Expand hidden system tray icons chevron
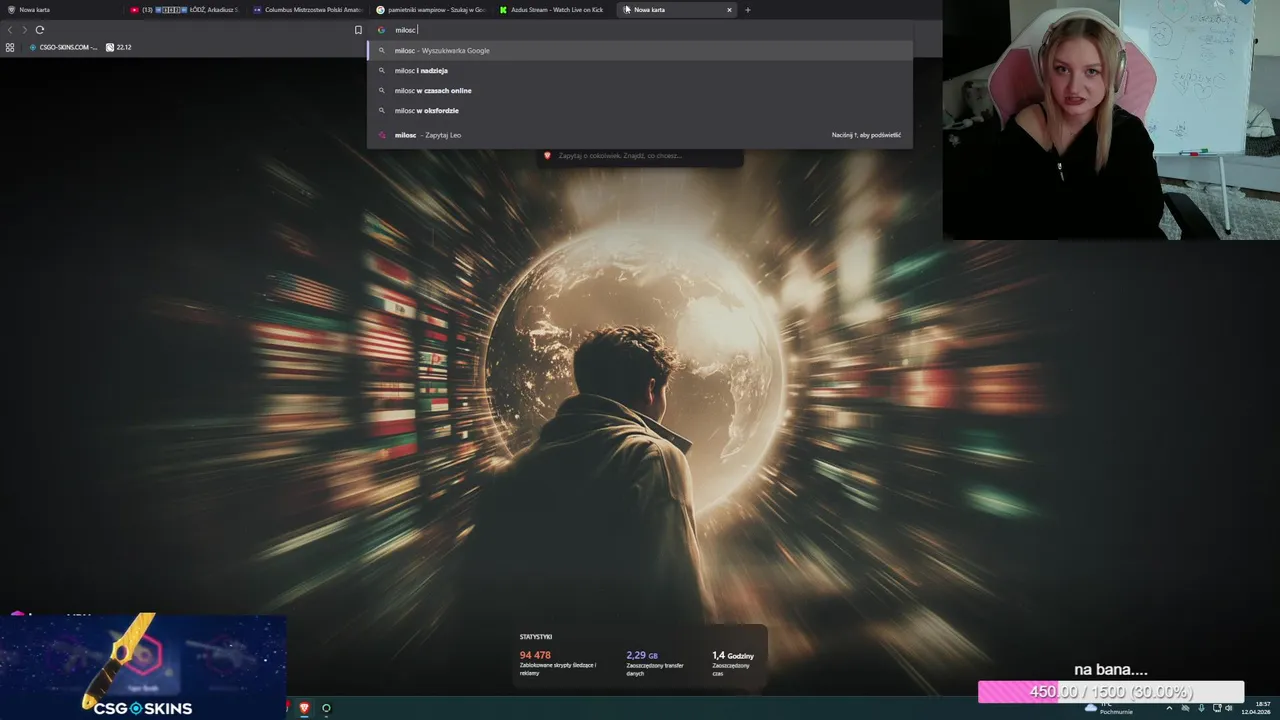The height and width of the screenshot is (720, 1280). 1169,708
